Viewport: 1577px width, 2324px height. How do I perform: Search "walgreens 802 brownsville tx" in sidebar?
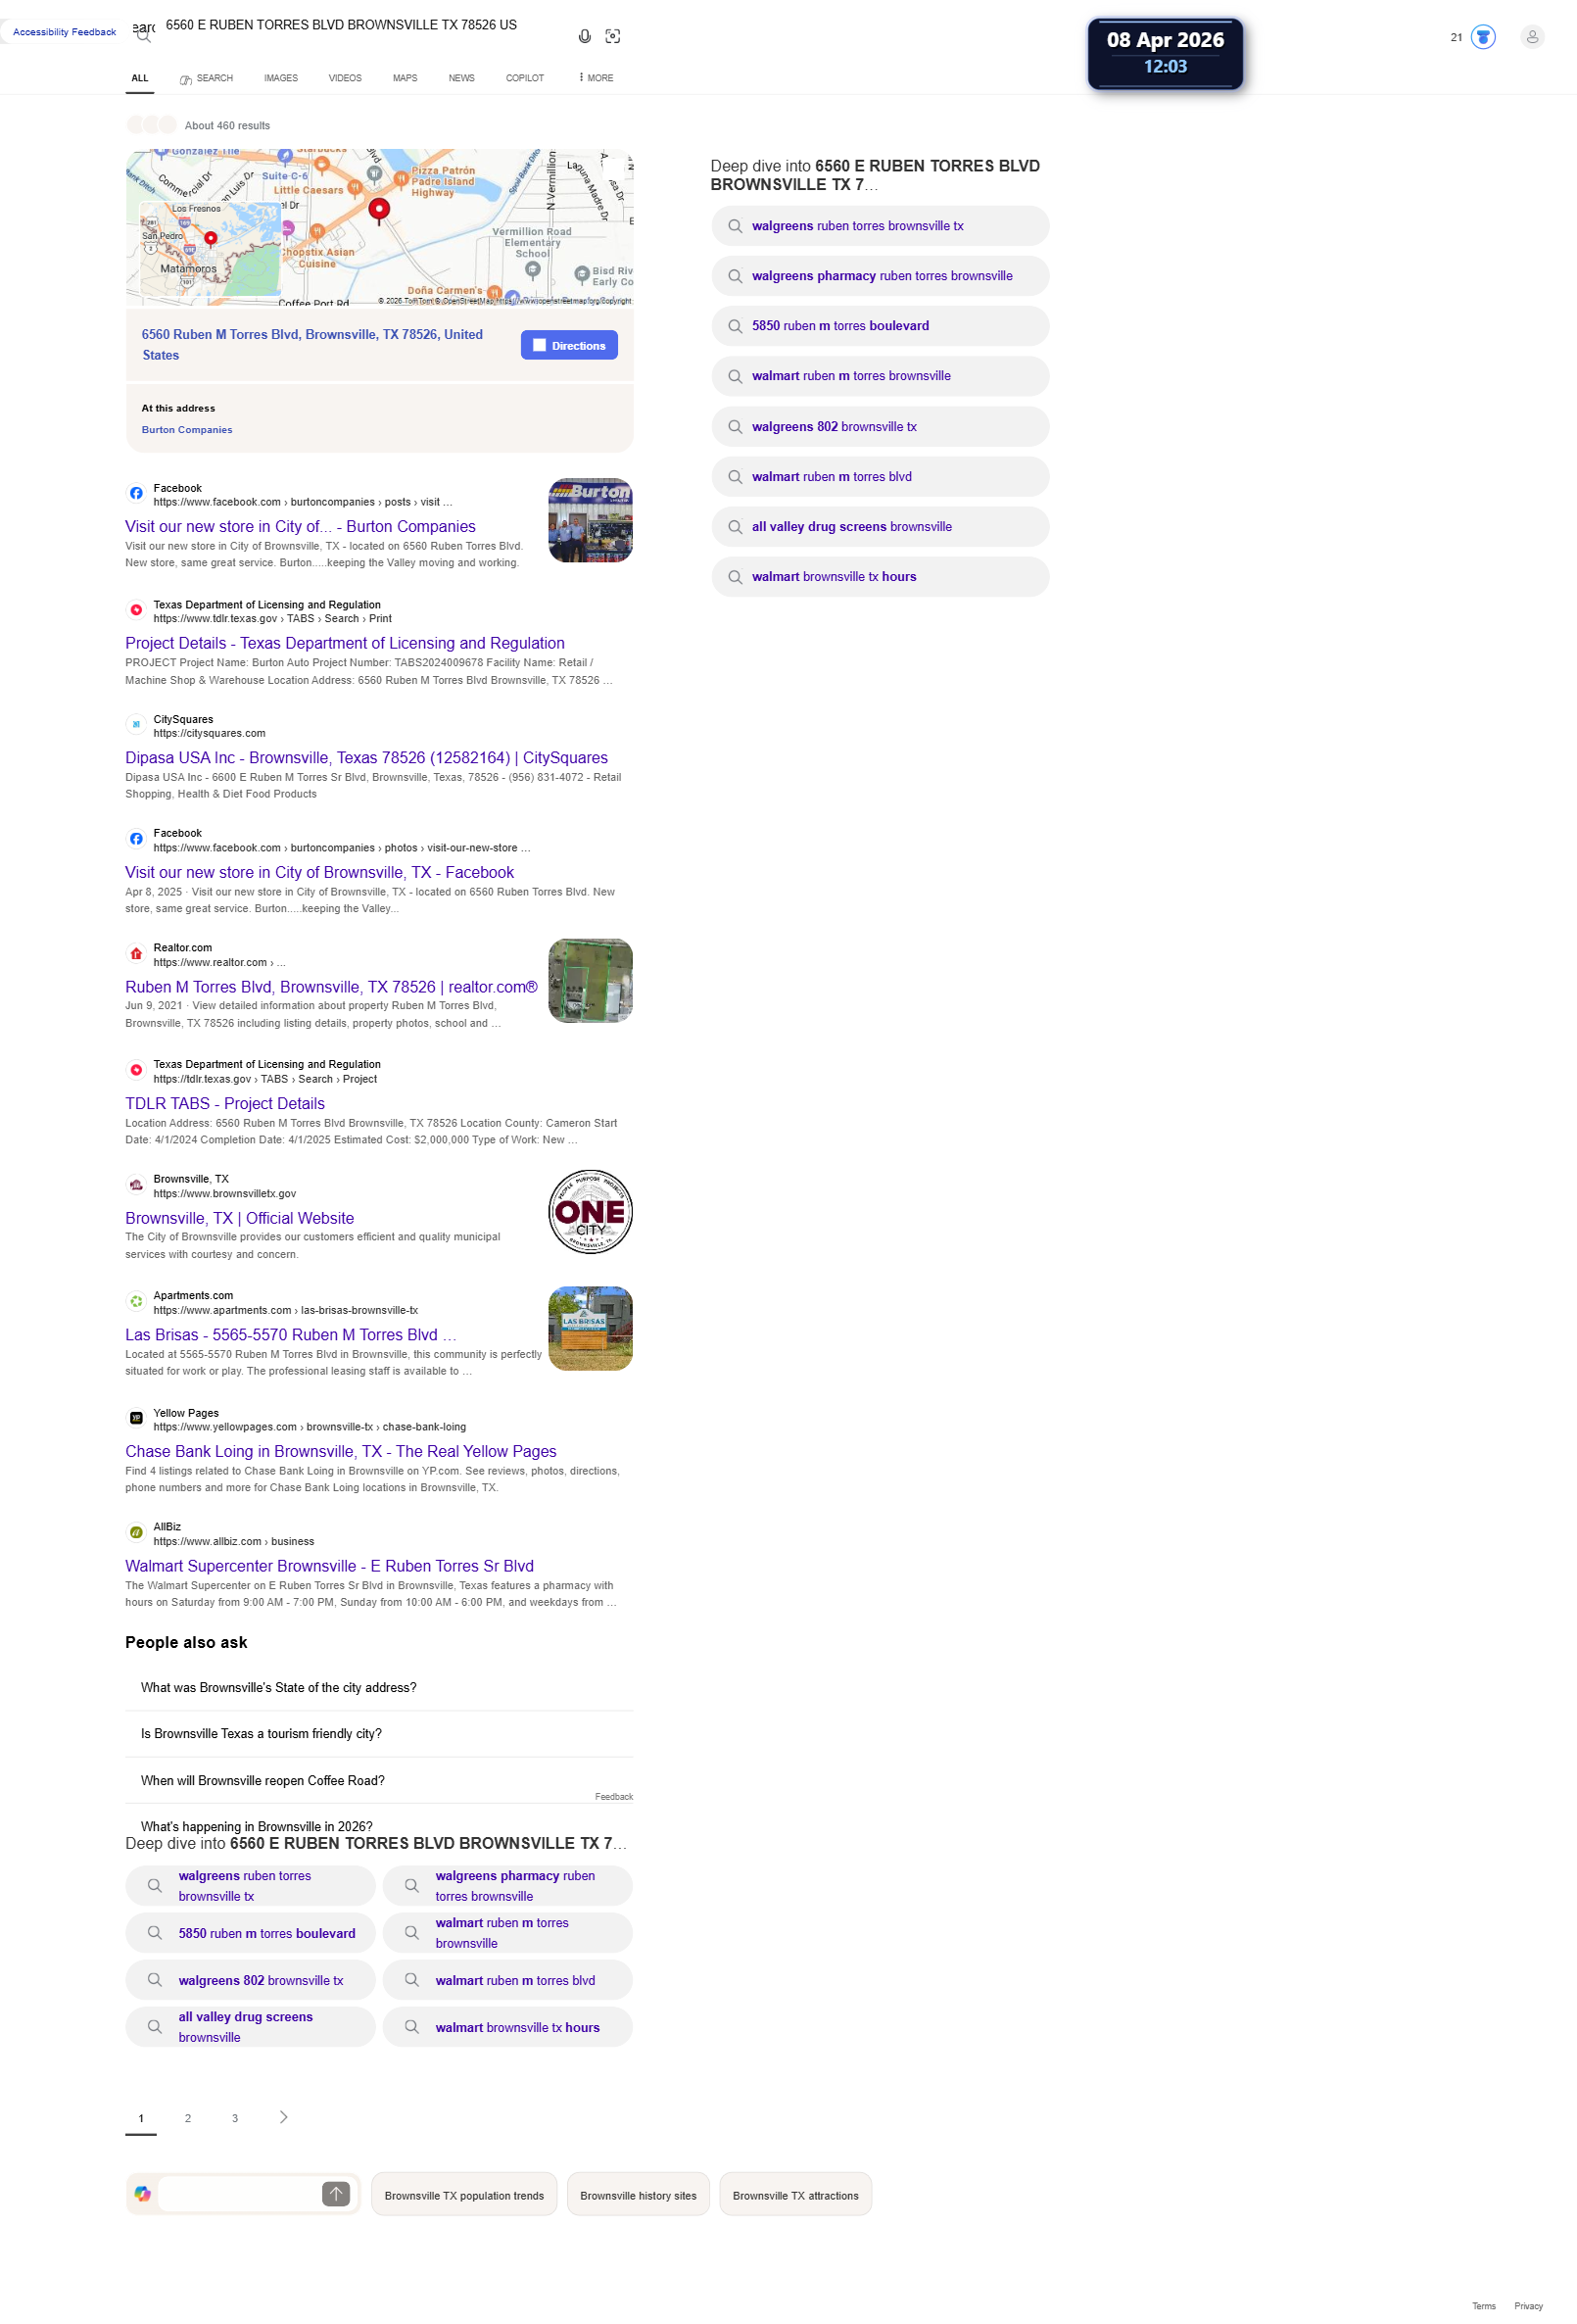[880, 427]
